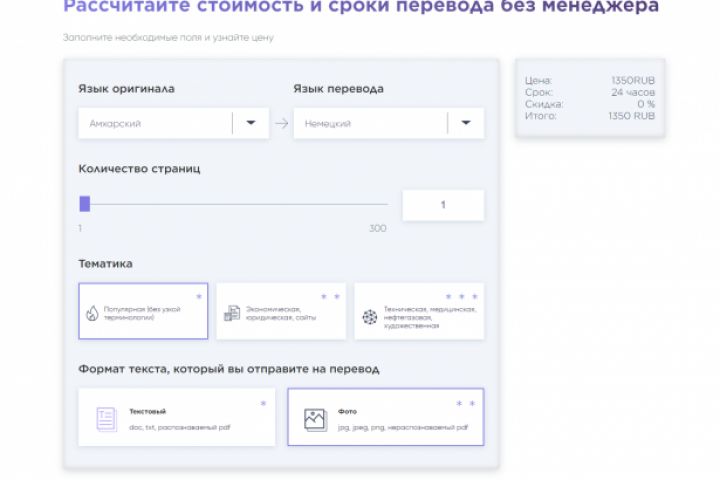Click the price summary panel showing Итого
This screenshot has width=720, height=480.
(590, 98)
